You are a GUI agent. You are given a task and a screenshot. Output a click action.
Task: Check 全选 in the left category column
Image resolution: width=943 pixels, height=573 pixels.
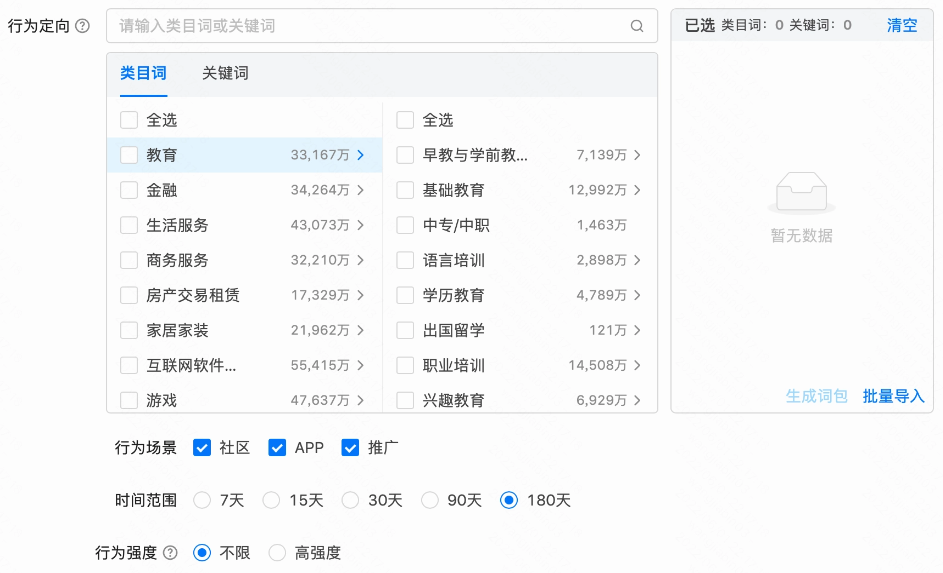(129, 120)
